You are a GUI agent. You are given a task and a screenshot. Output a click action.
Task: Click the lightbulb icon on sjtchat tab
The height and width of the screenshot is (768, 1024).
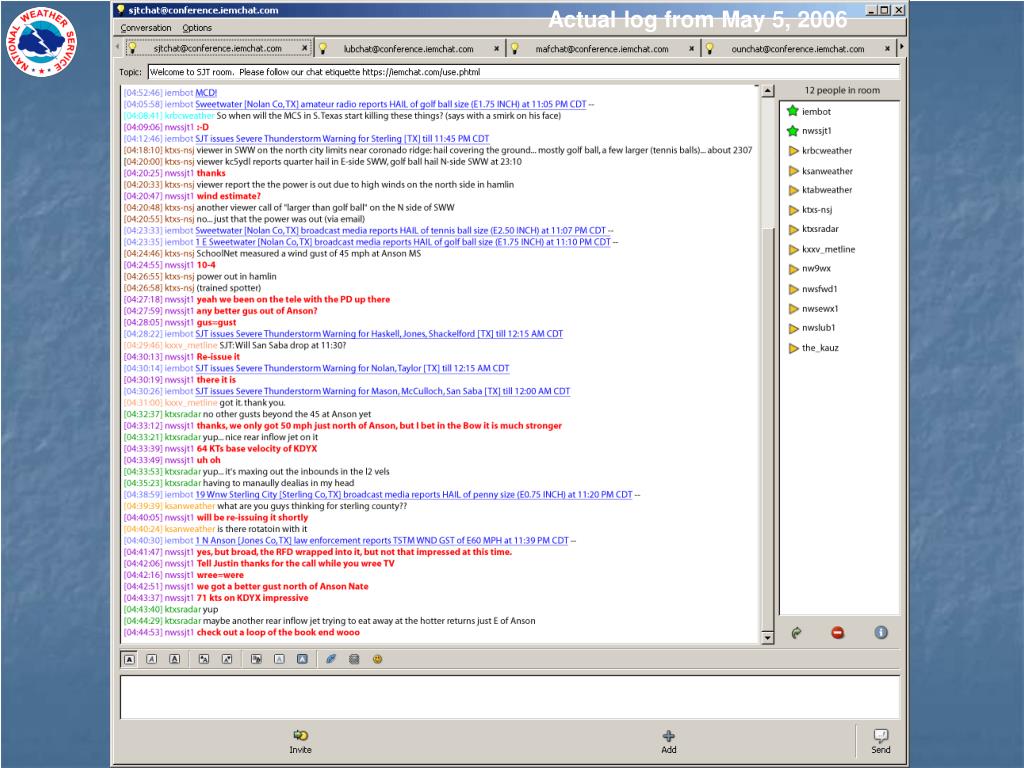(x=131, y=48)
